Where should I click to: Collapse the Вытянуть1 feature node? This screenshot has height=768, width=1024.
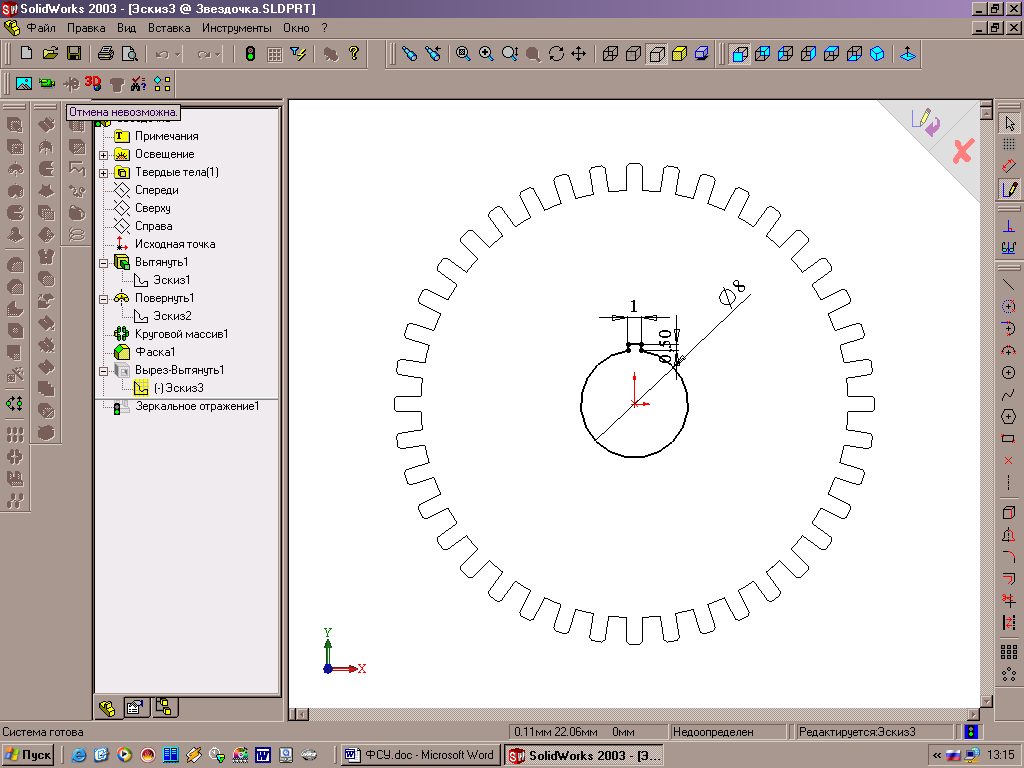click(103, 263)
